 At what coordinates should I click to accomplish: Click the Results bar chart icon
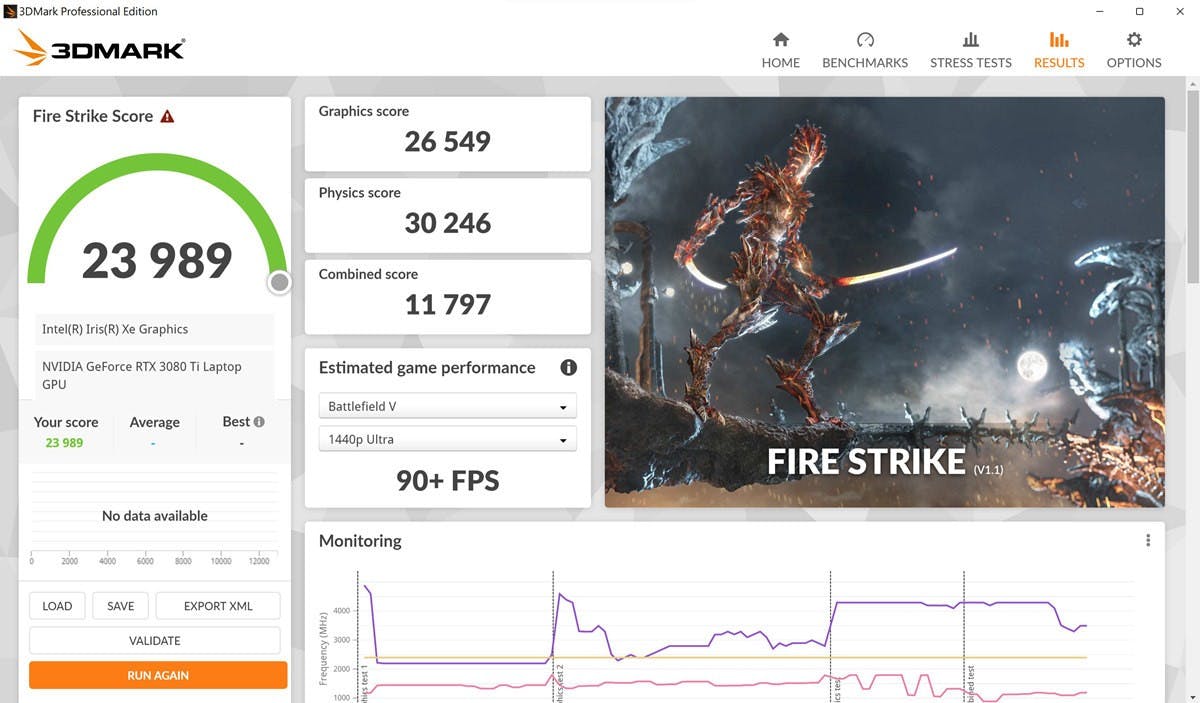click(1058, 40)
